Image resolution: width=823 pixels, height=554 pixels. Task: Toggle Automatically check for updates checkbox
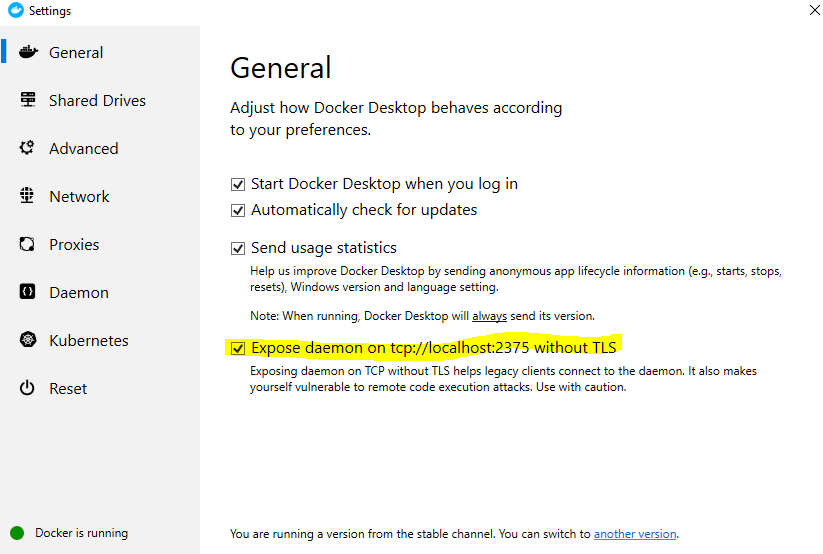238,211
